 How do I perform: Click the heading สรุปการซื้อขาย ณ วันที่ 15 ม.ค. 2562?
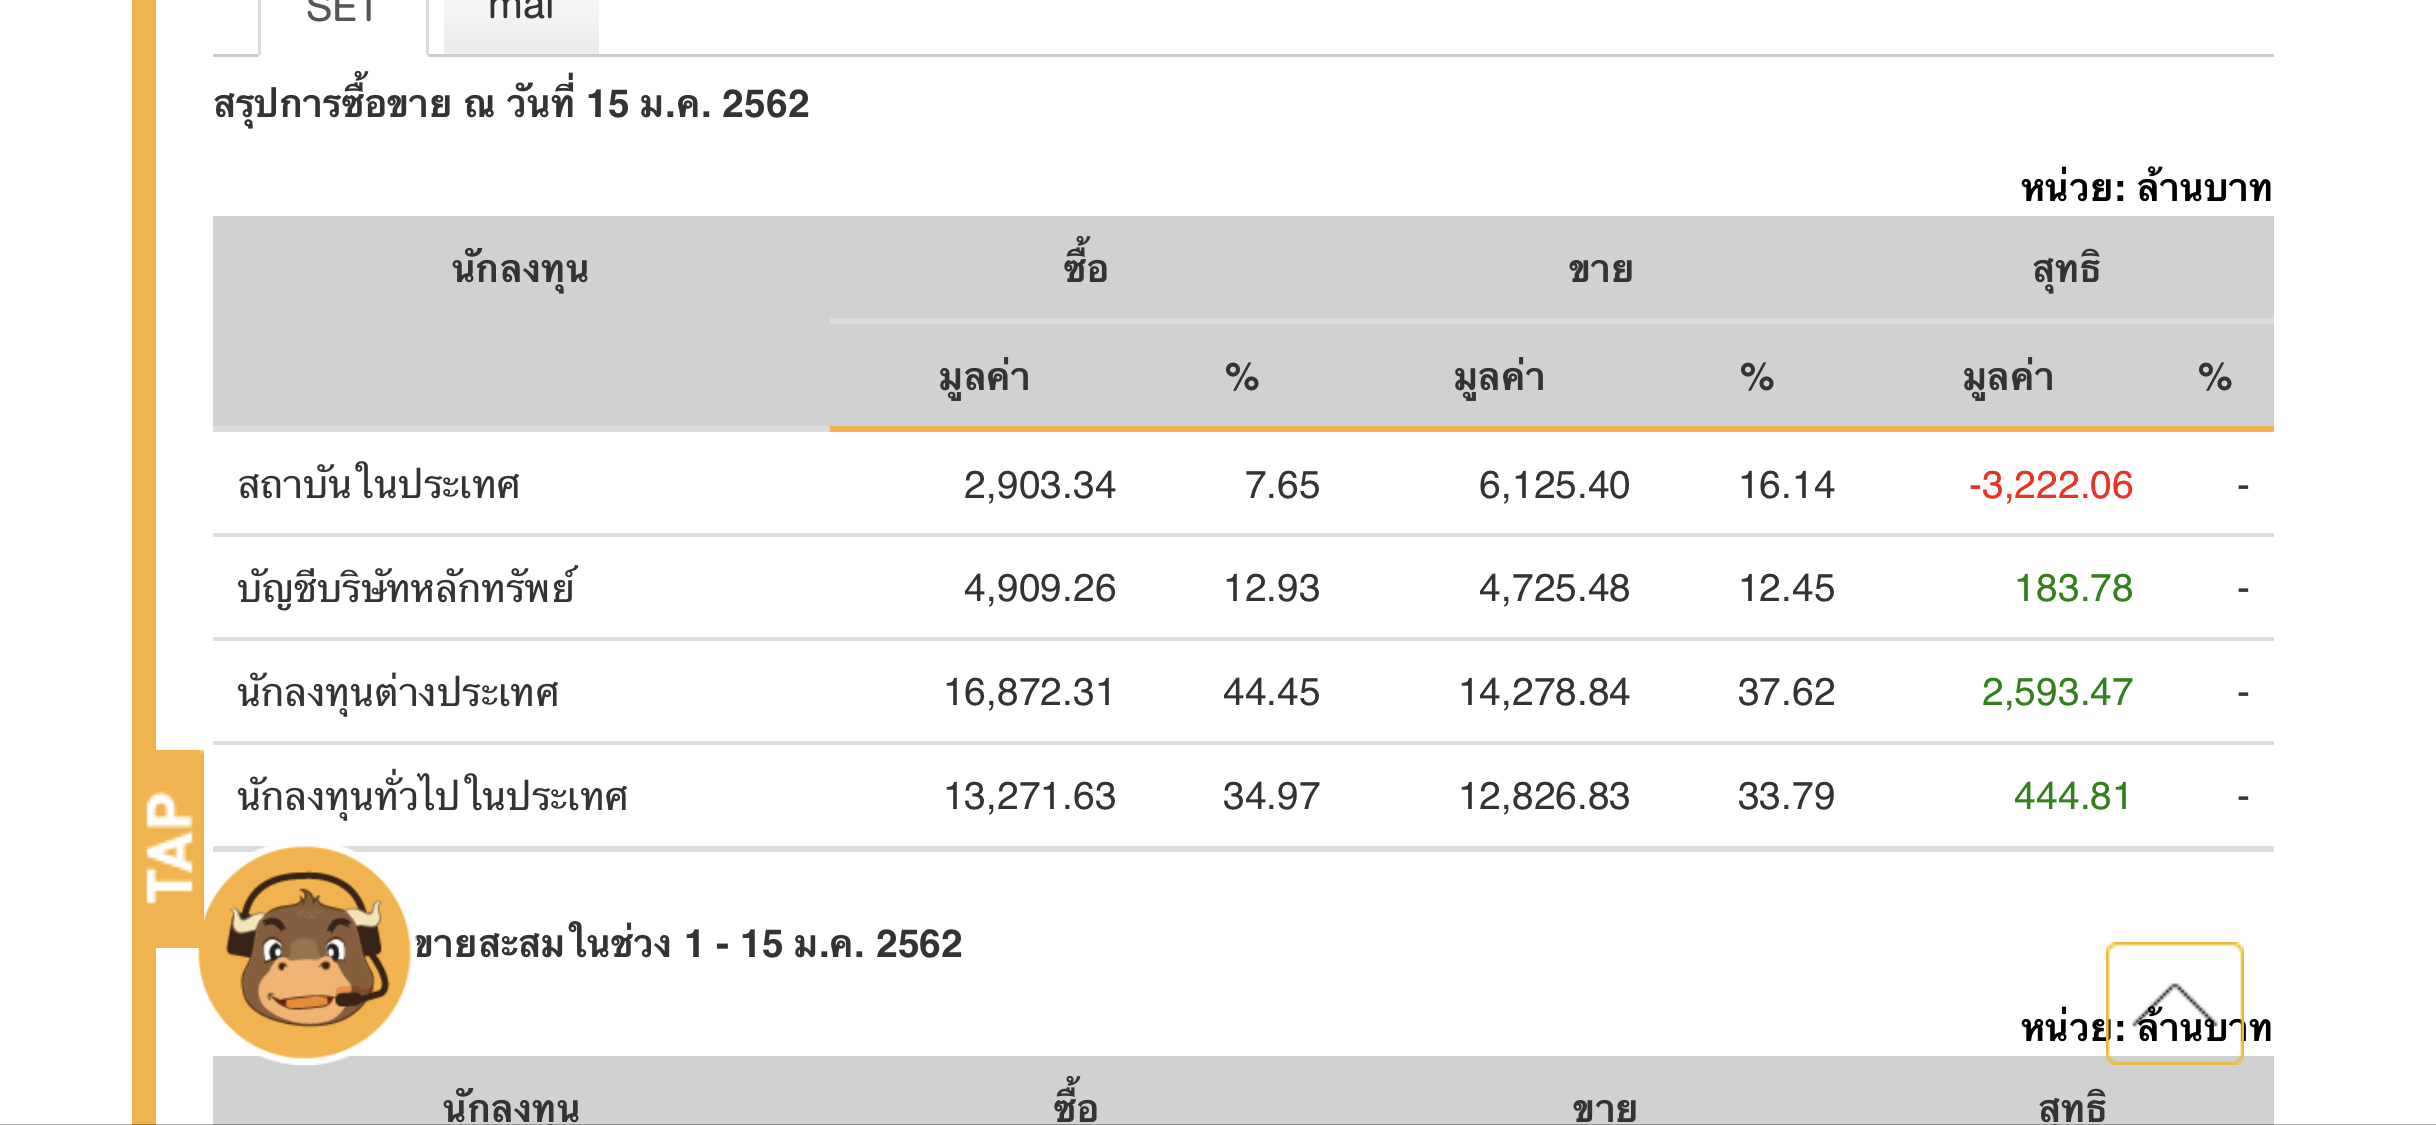tap(511, 105)
